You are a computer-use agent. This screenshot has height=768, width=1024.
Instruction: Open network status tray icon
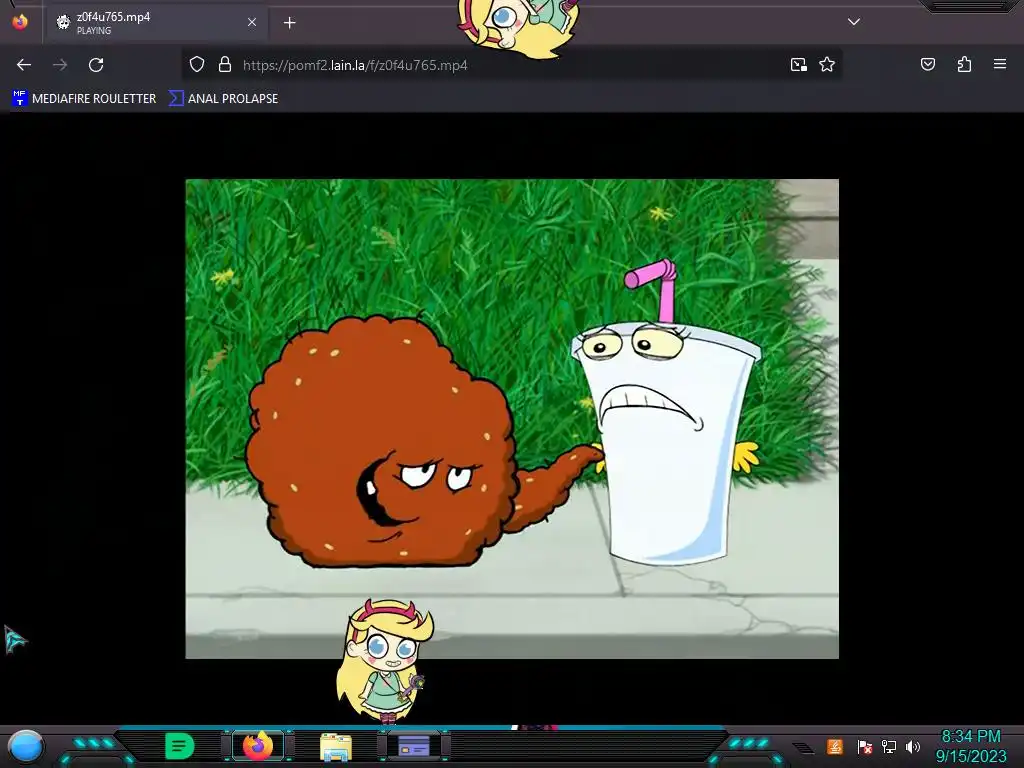888,746
